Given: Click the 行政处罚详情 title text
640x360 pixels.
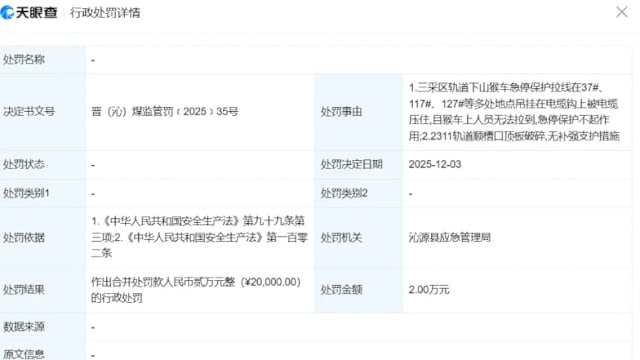Looking at the screenshot, I should pos(105,13).
